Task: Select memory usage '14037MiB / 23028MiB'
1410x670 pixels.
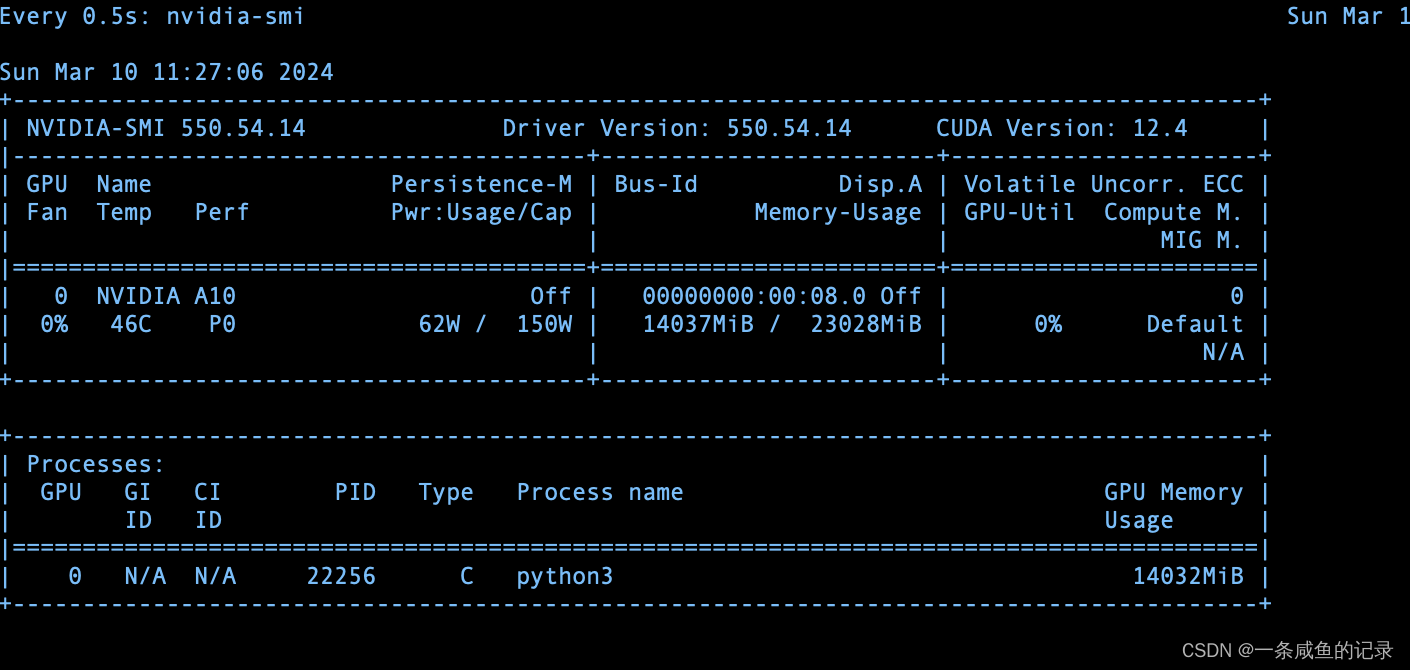Action: 782,324
